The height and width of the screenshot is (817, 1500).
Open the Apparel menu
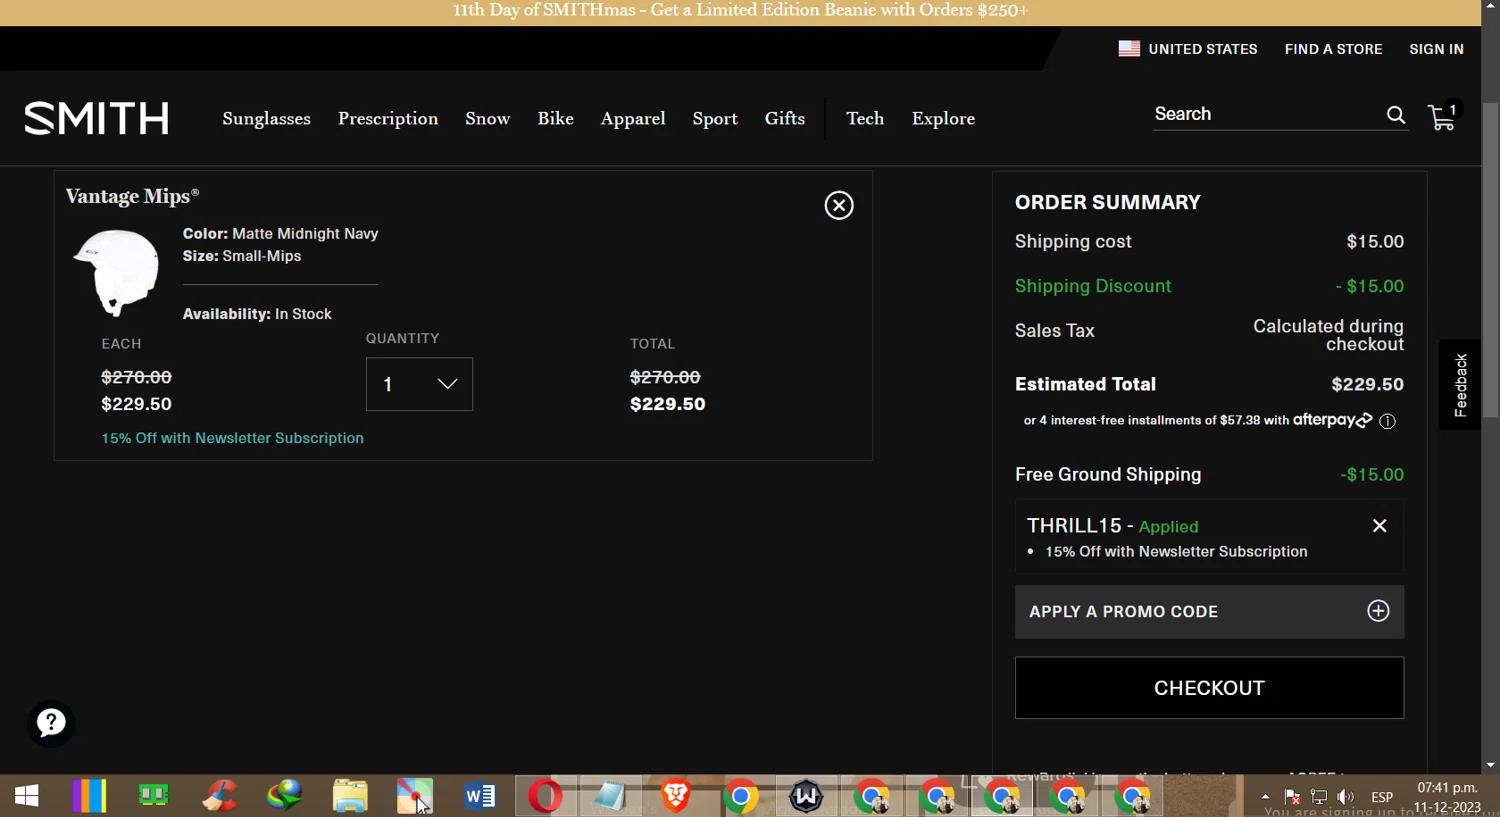(633, 118)
